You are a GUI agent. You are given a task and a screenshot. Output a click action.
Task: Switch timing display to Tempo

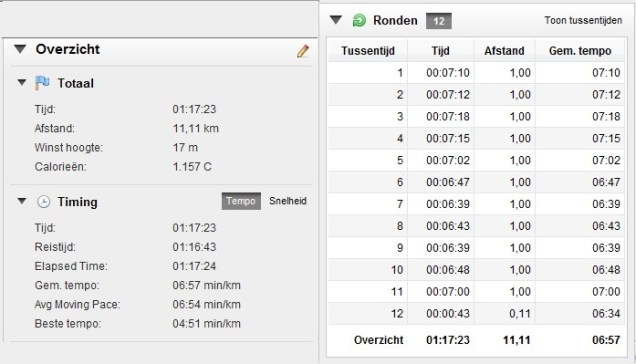click(x=241, y=201)
